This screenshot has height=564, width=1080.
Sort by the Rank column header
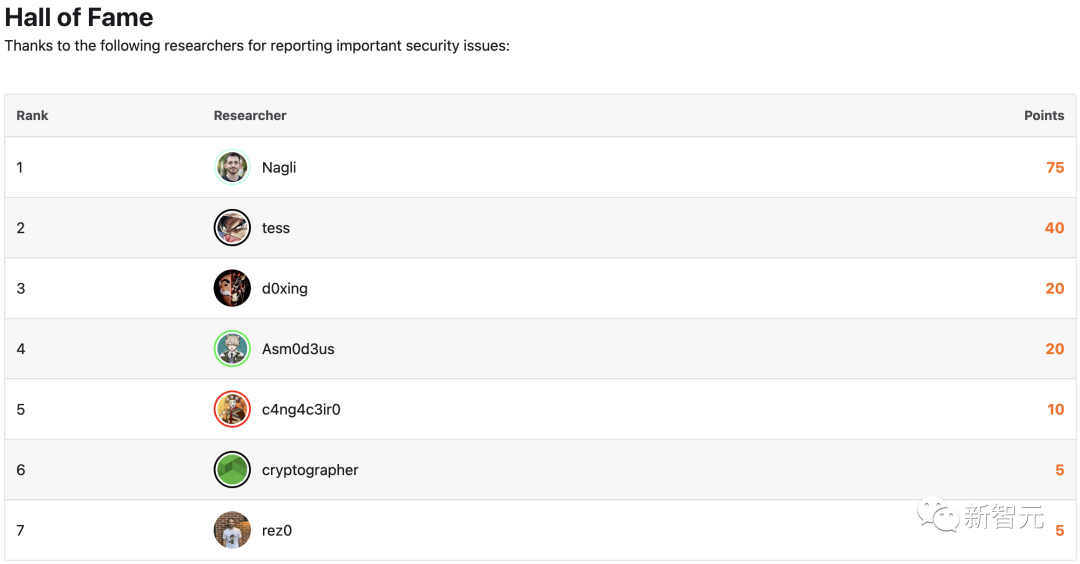click(x=32, y=116)
